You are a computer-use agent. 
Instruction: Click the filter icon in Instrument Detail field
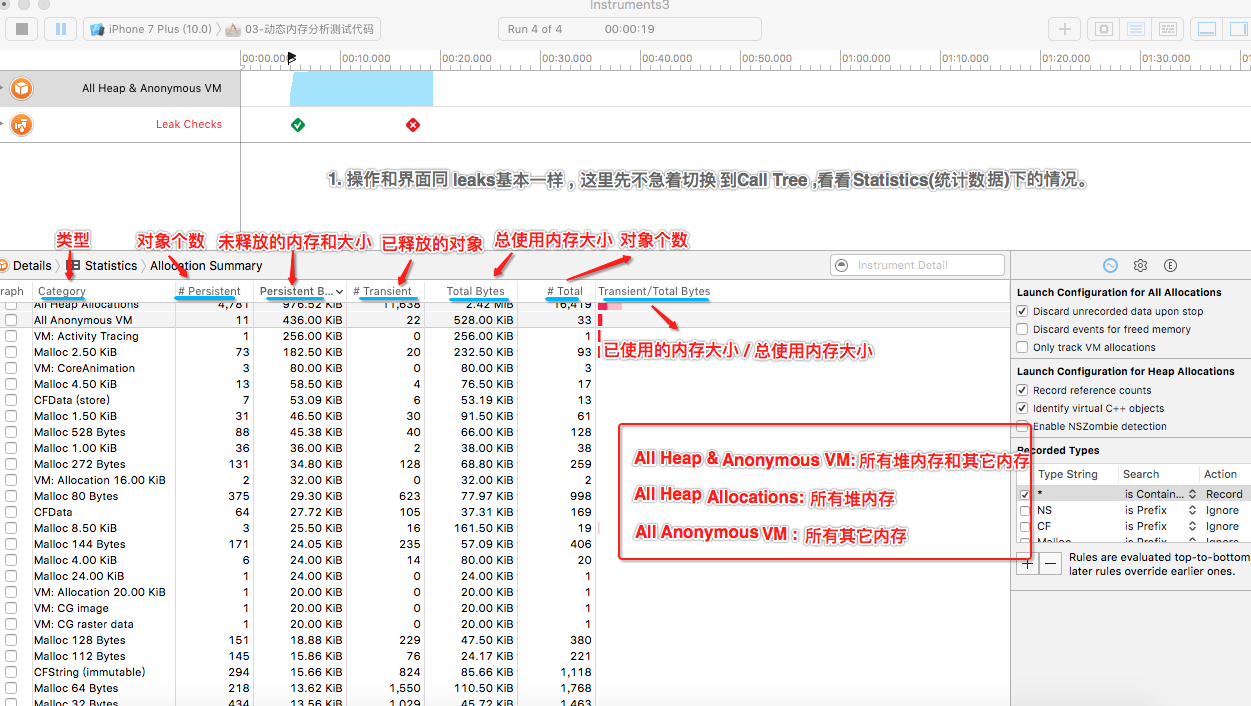click(x=842, y=265)
